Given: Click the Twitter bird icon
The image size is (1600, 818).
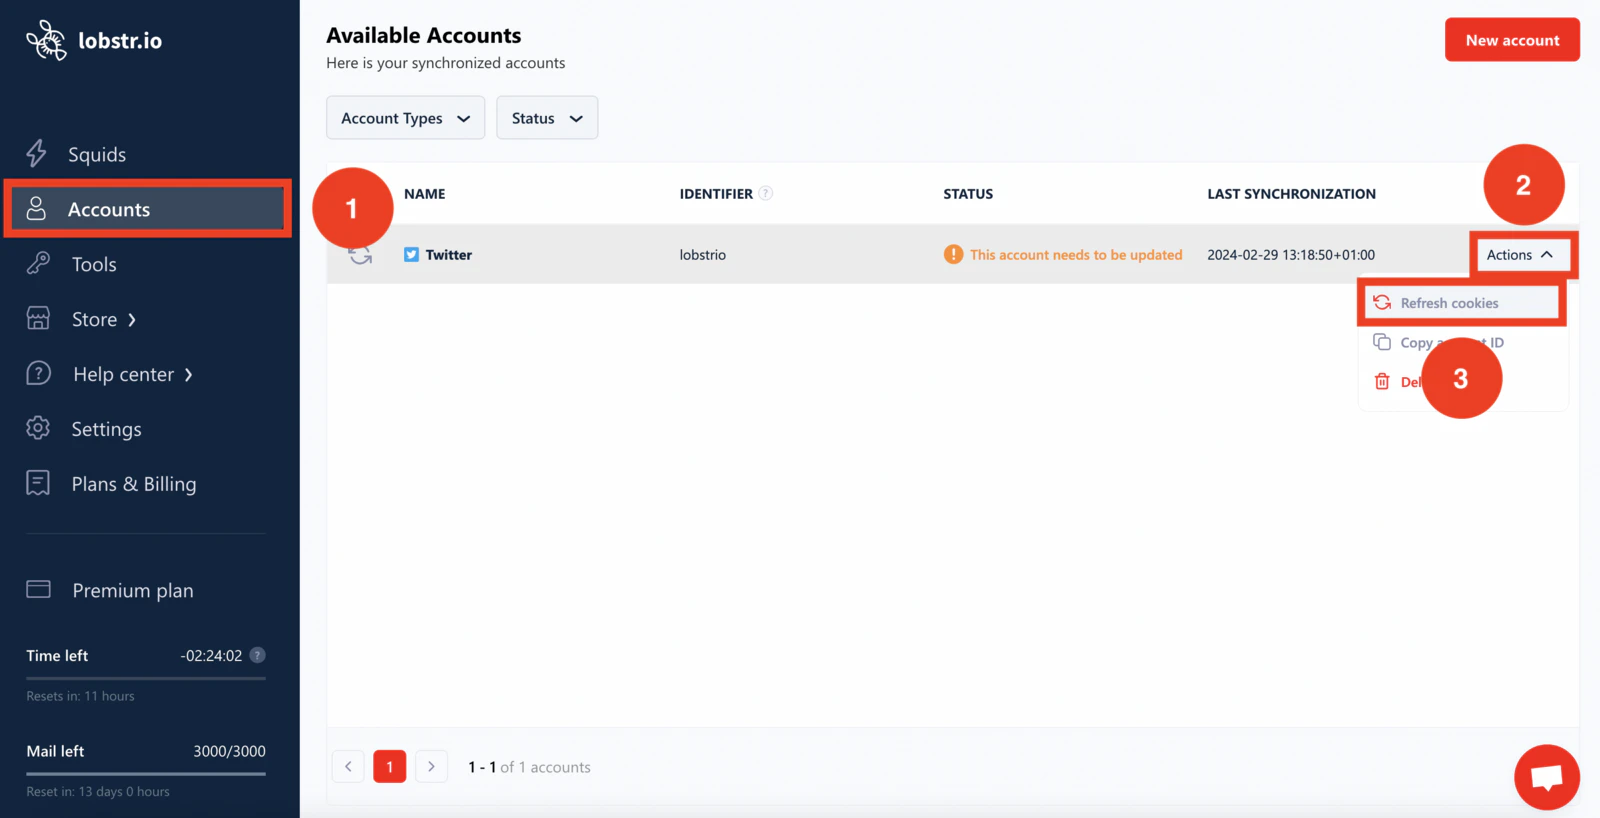Looking at the screenshot, I should (x=411, y=254).
